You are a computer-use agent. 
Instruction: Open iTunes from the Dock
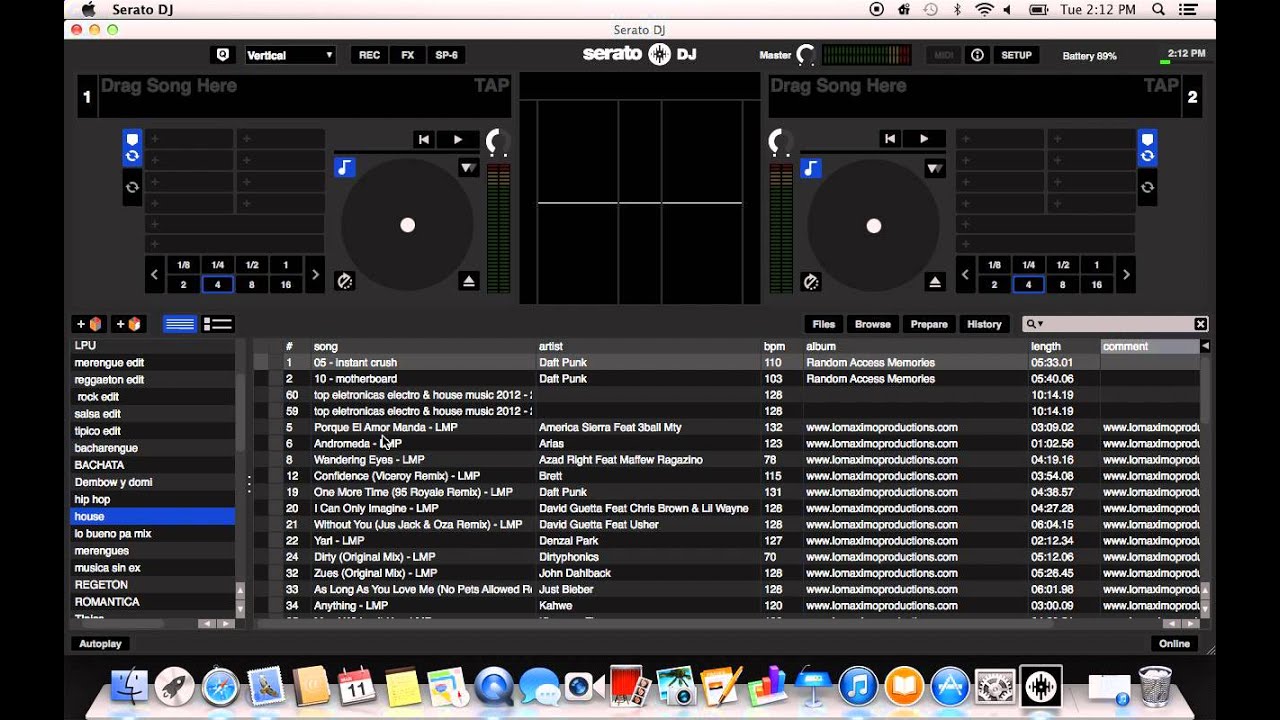pyautogui.click(x=858, y=687)
